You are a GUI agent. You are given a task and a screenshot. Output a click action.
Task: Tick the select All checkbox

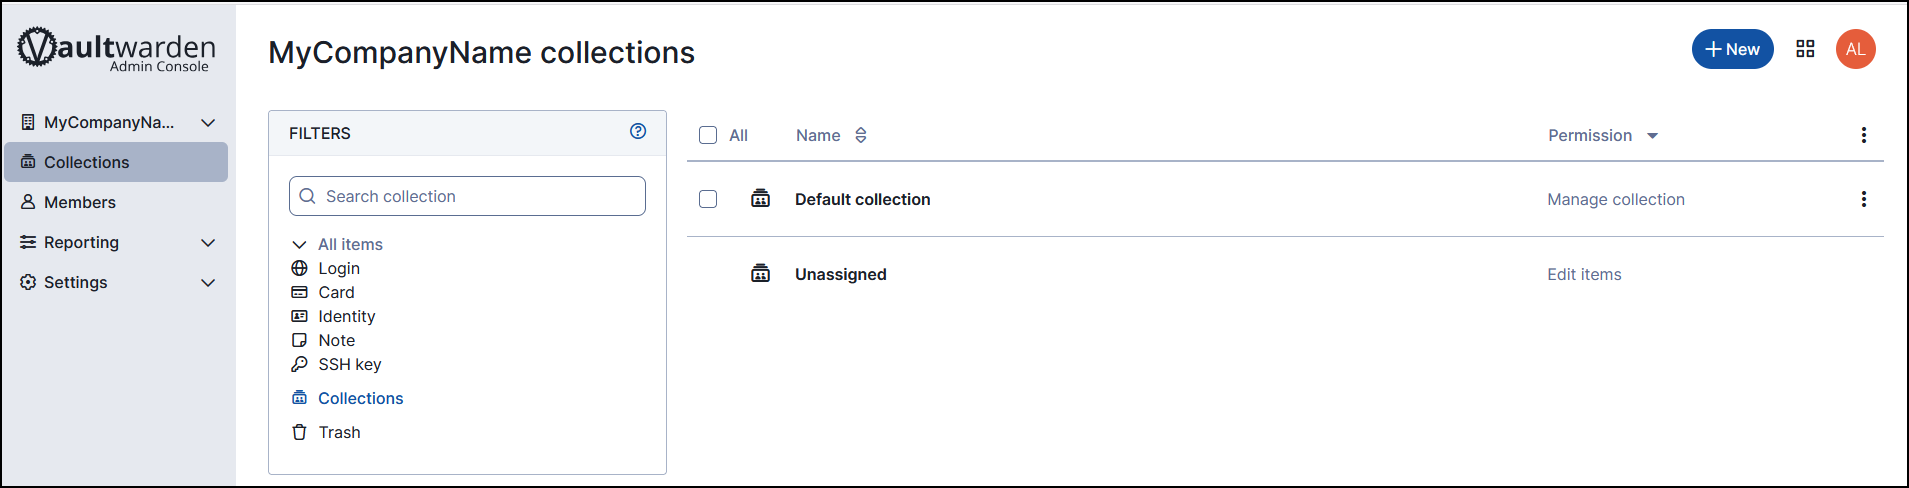click(708, 135)
